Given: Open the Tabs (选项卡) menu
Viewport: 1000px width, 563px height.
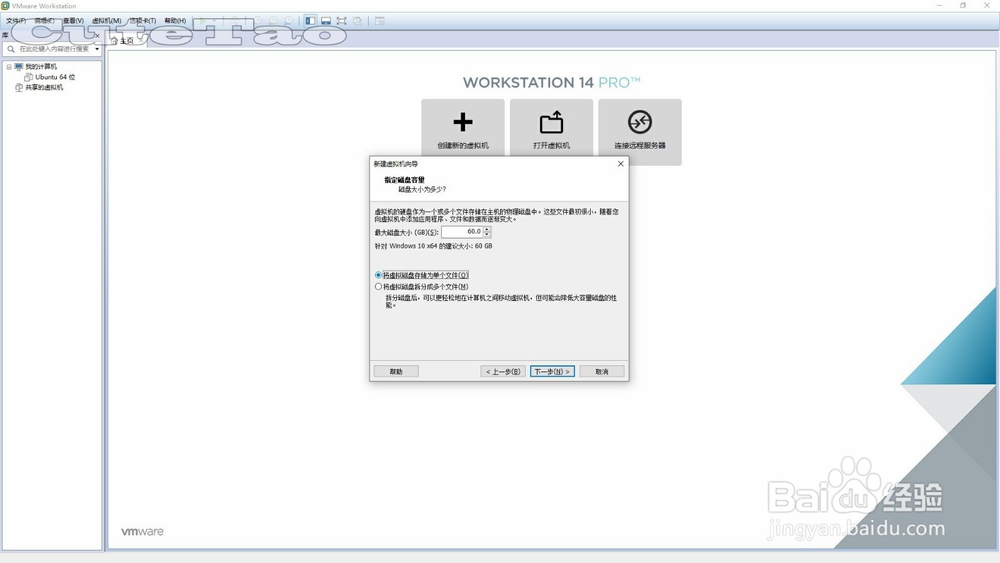Looking at the screenshot, I should 143,21.
